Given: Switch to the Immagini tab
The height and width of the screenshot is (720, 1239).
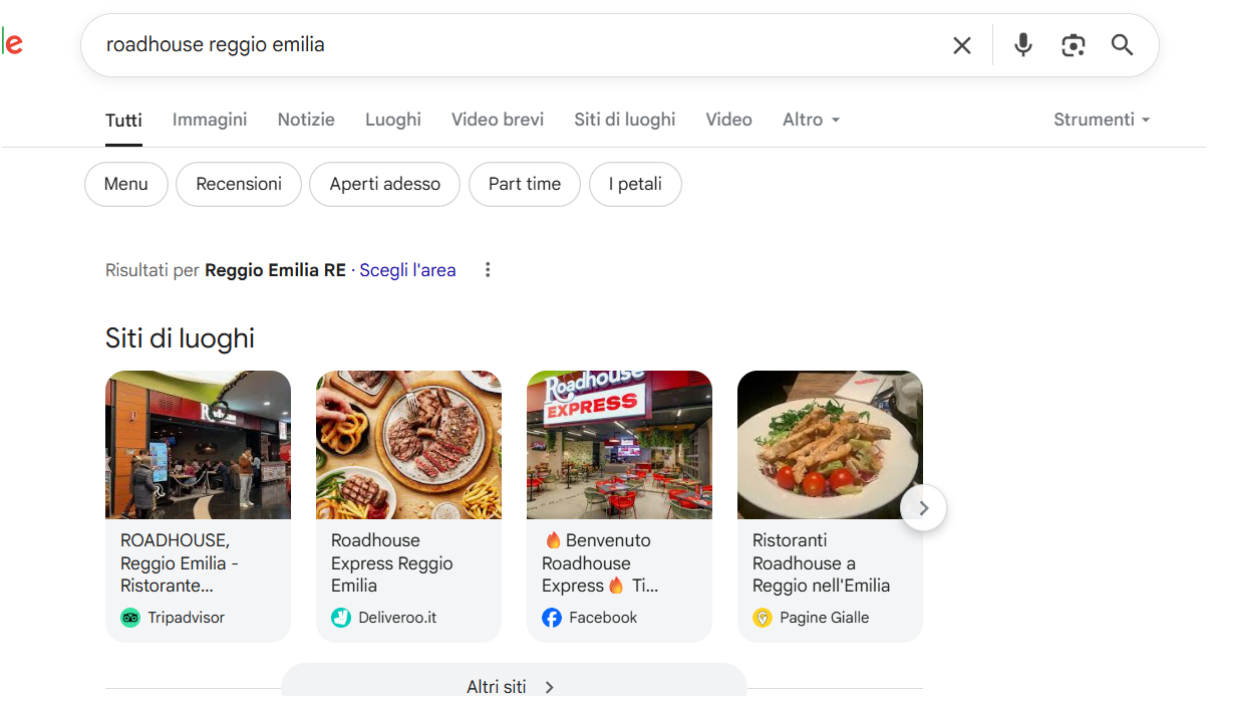Looking at the screenshot, I should point(209,120).
